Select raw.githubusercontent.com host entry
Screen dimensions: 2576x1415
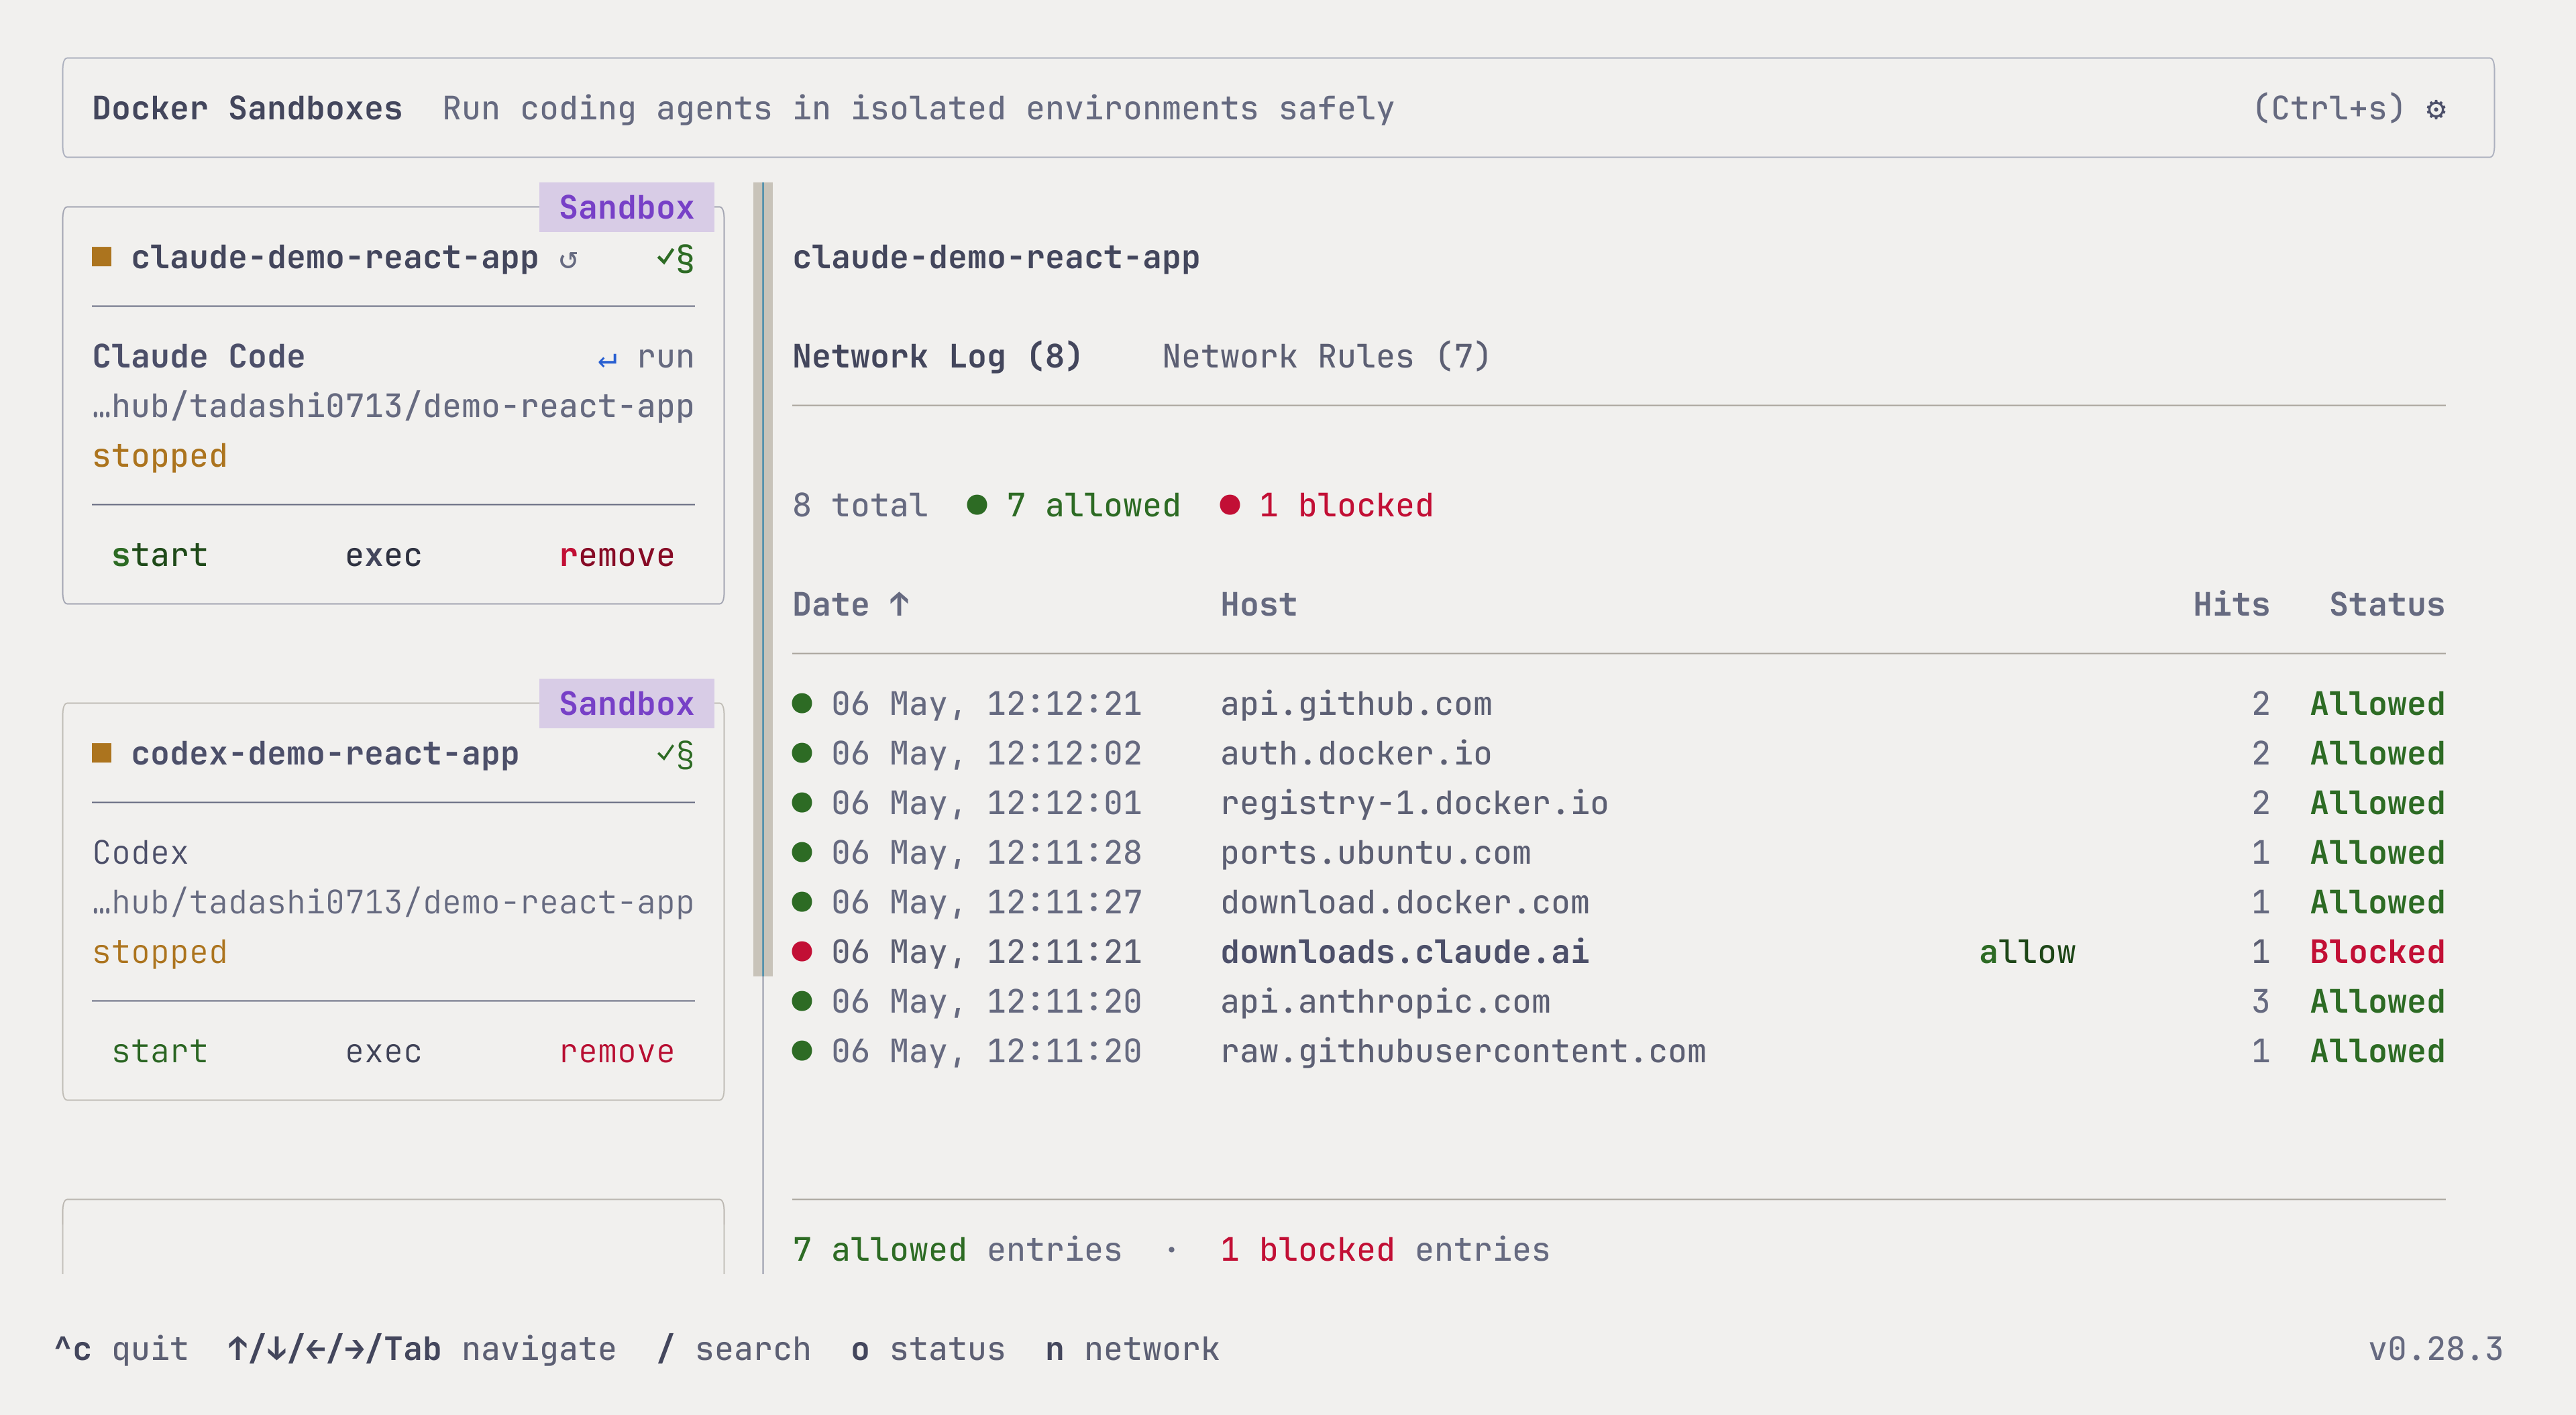tap(1463, 1051)
